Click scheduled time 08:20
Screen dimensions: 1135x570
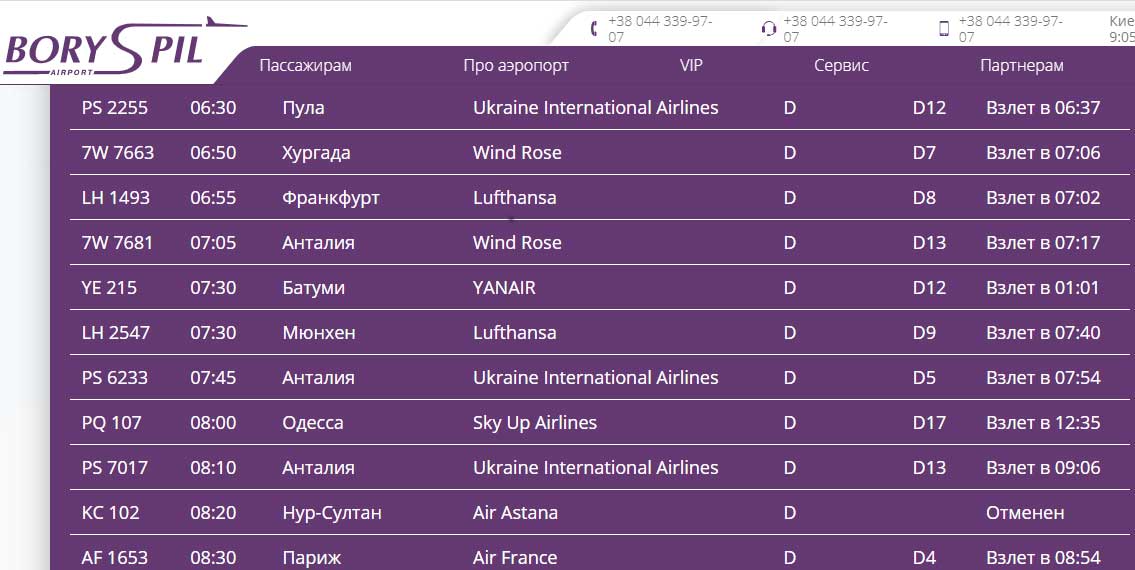(213, 513)
